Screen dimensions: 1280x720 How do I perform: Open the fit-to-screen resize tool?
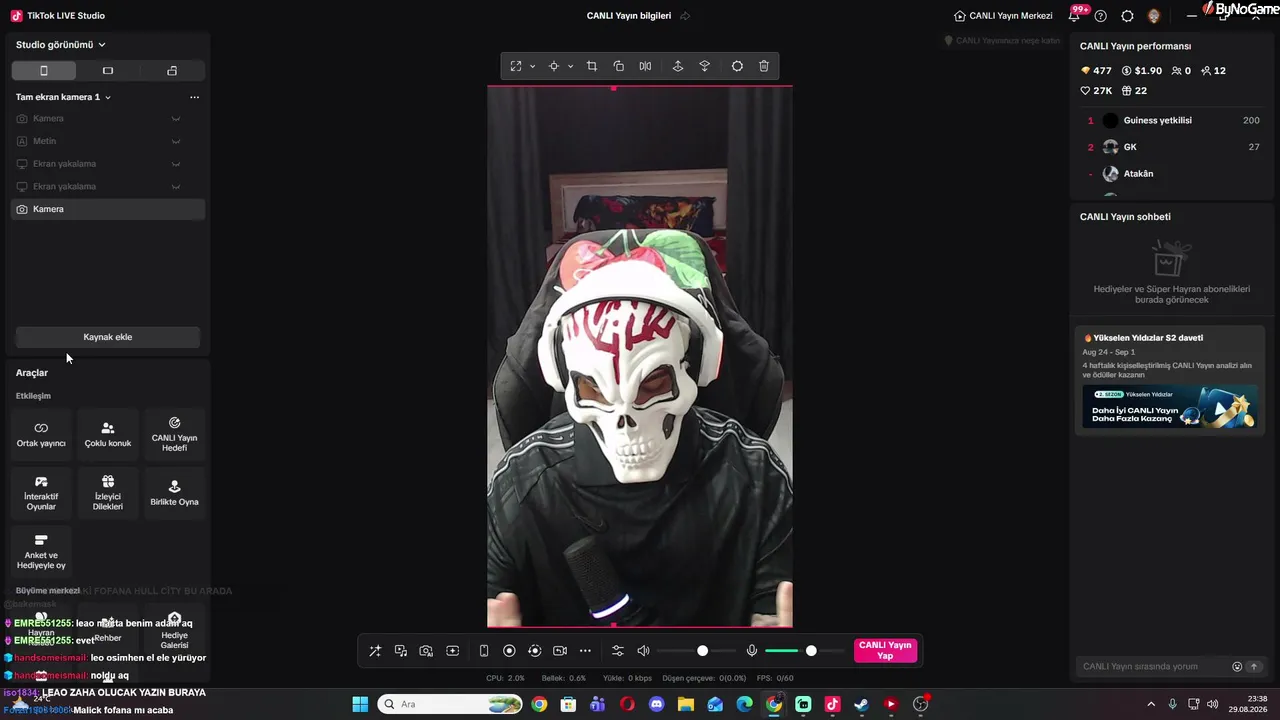pyautogui.click(x=516, y=66)
